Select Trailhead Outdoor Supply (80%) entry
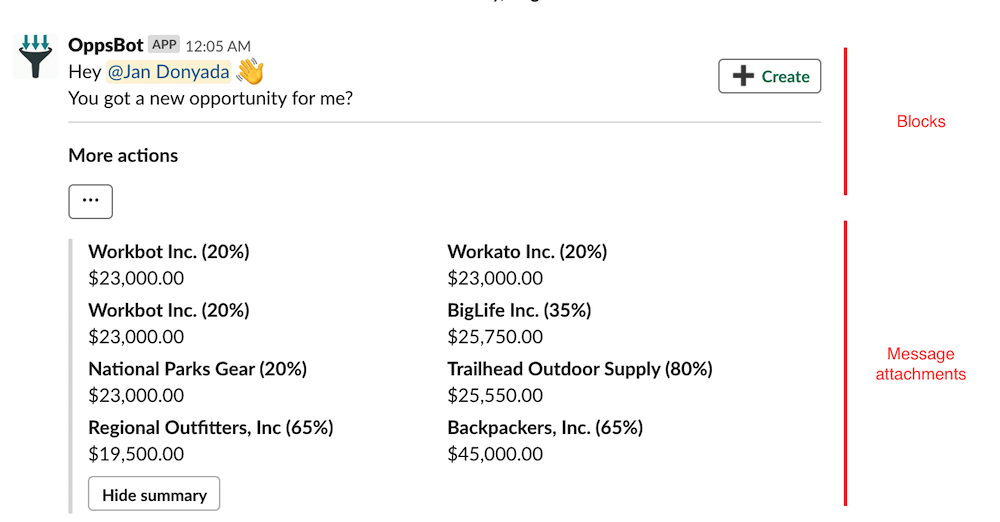1000x522 pixels. click(x=580, y=369)
